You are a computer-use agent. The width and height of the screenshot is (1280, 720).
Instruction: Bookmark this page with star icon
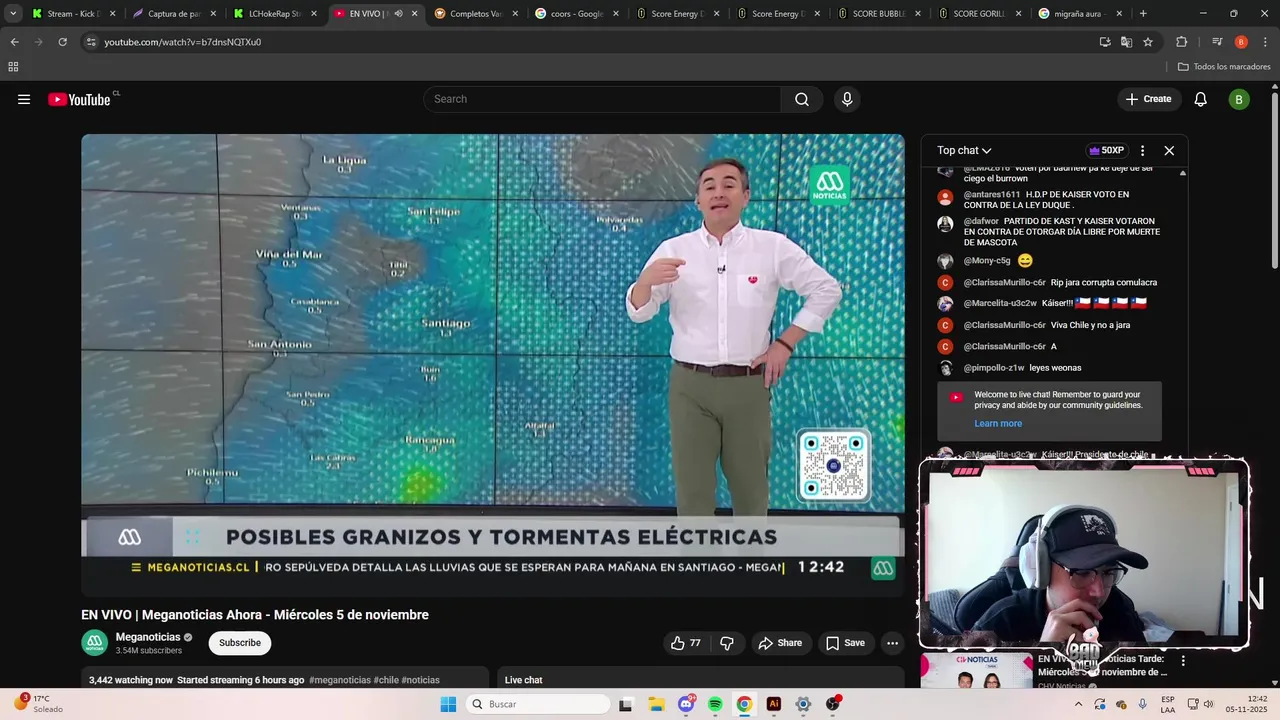pos(1148,42)
